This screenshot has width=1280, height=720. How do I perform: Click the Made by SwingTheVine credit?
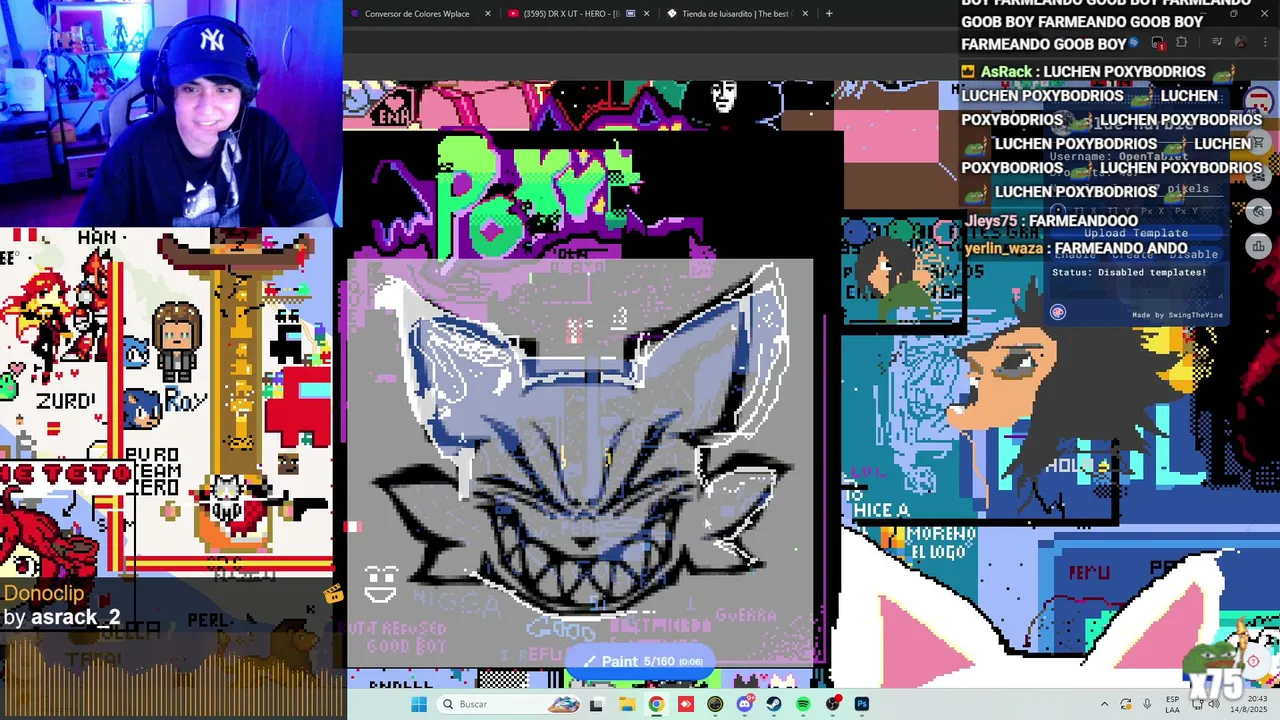point(1177,315)
